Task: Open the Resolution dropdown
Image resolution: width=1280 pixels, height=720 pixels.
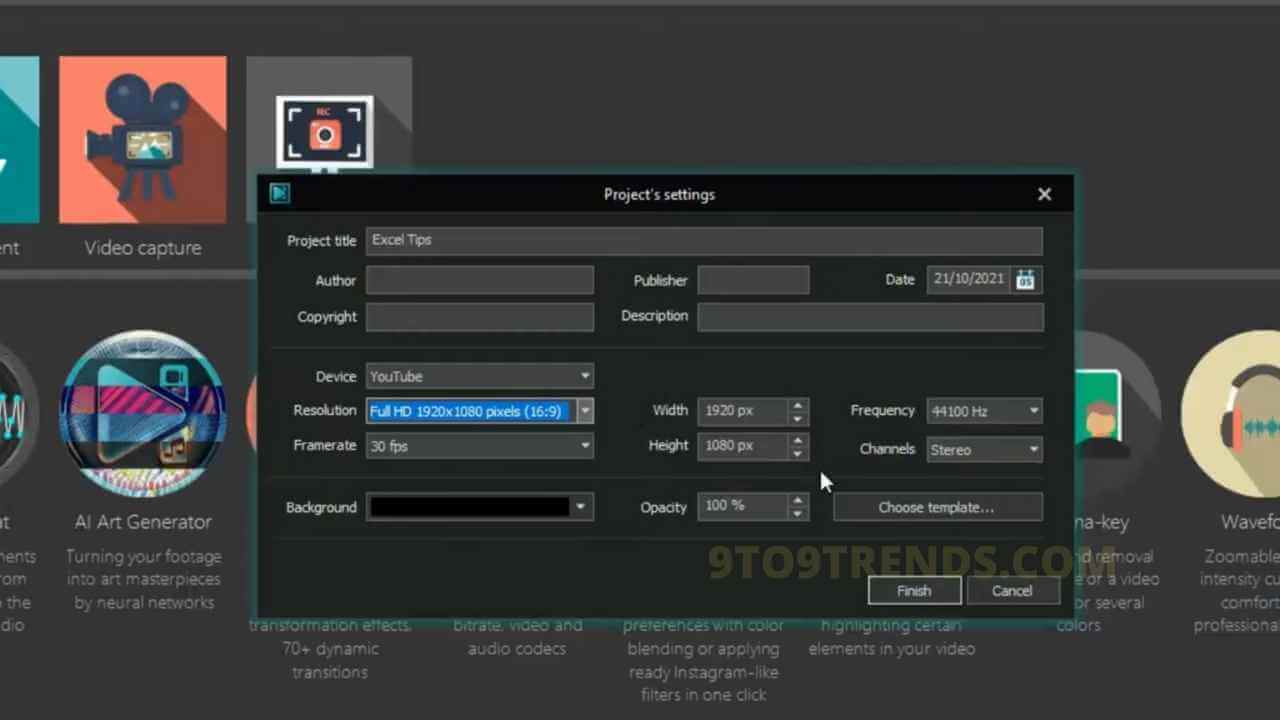Action: [585, 411]
